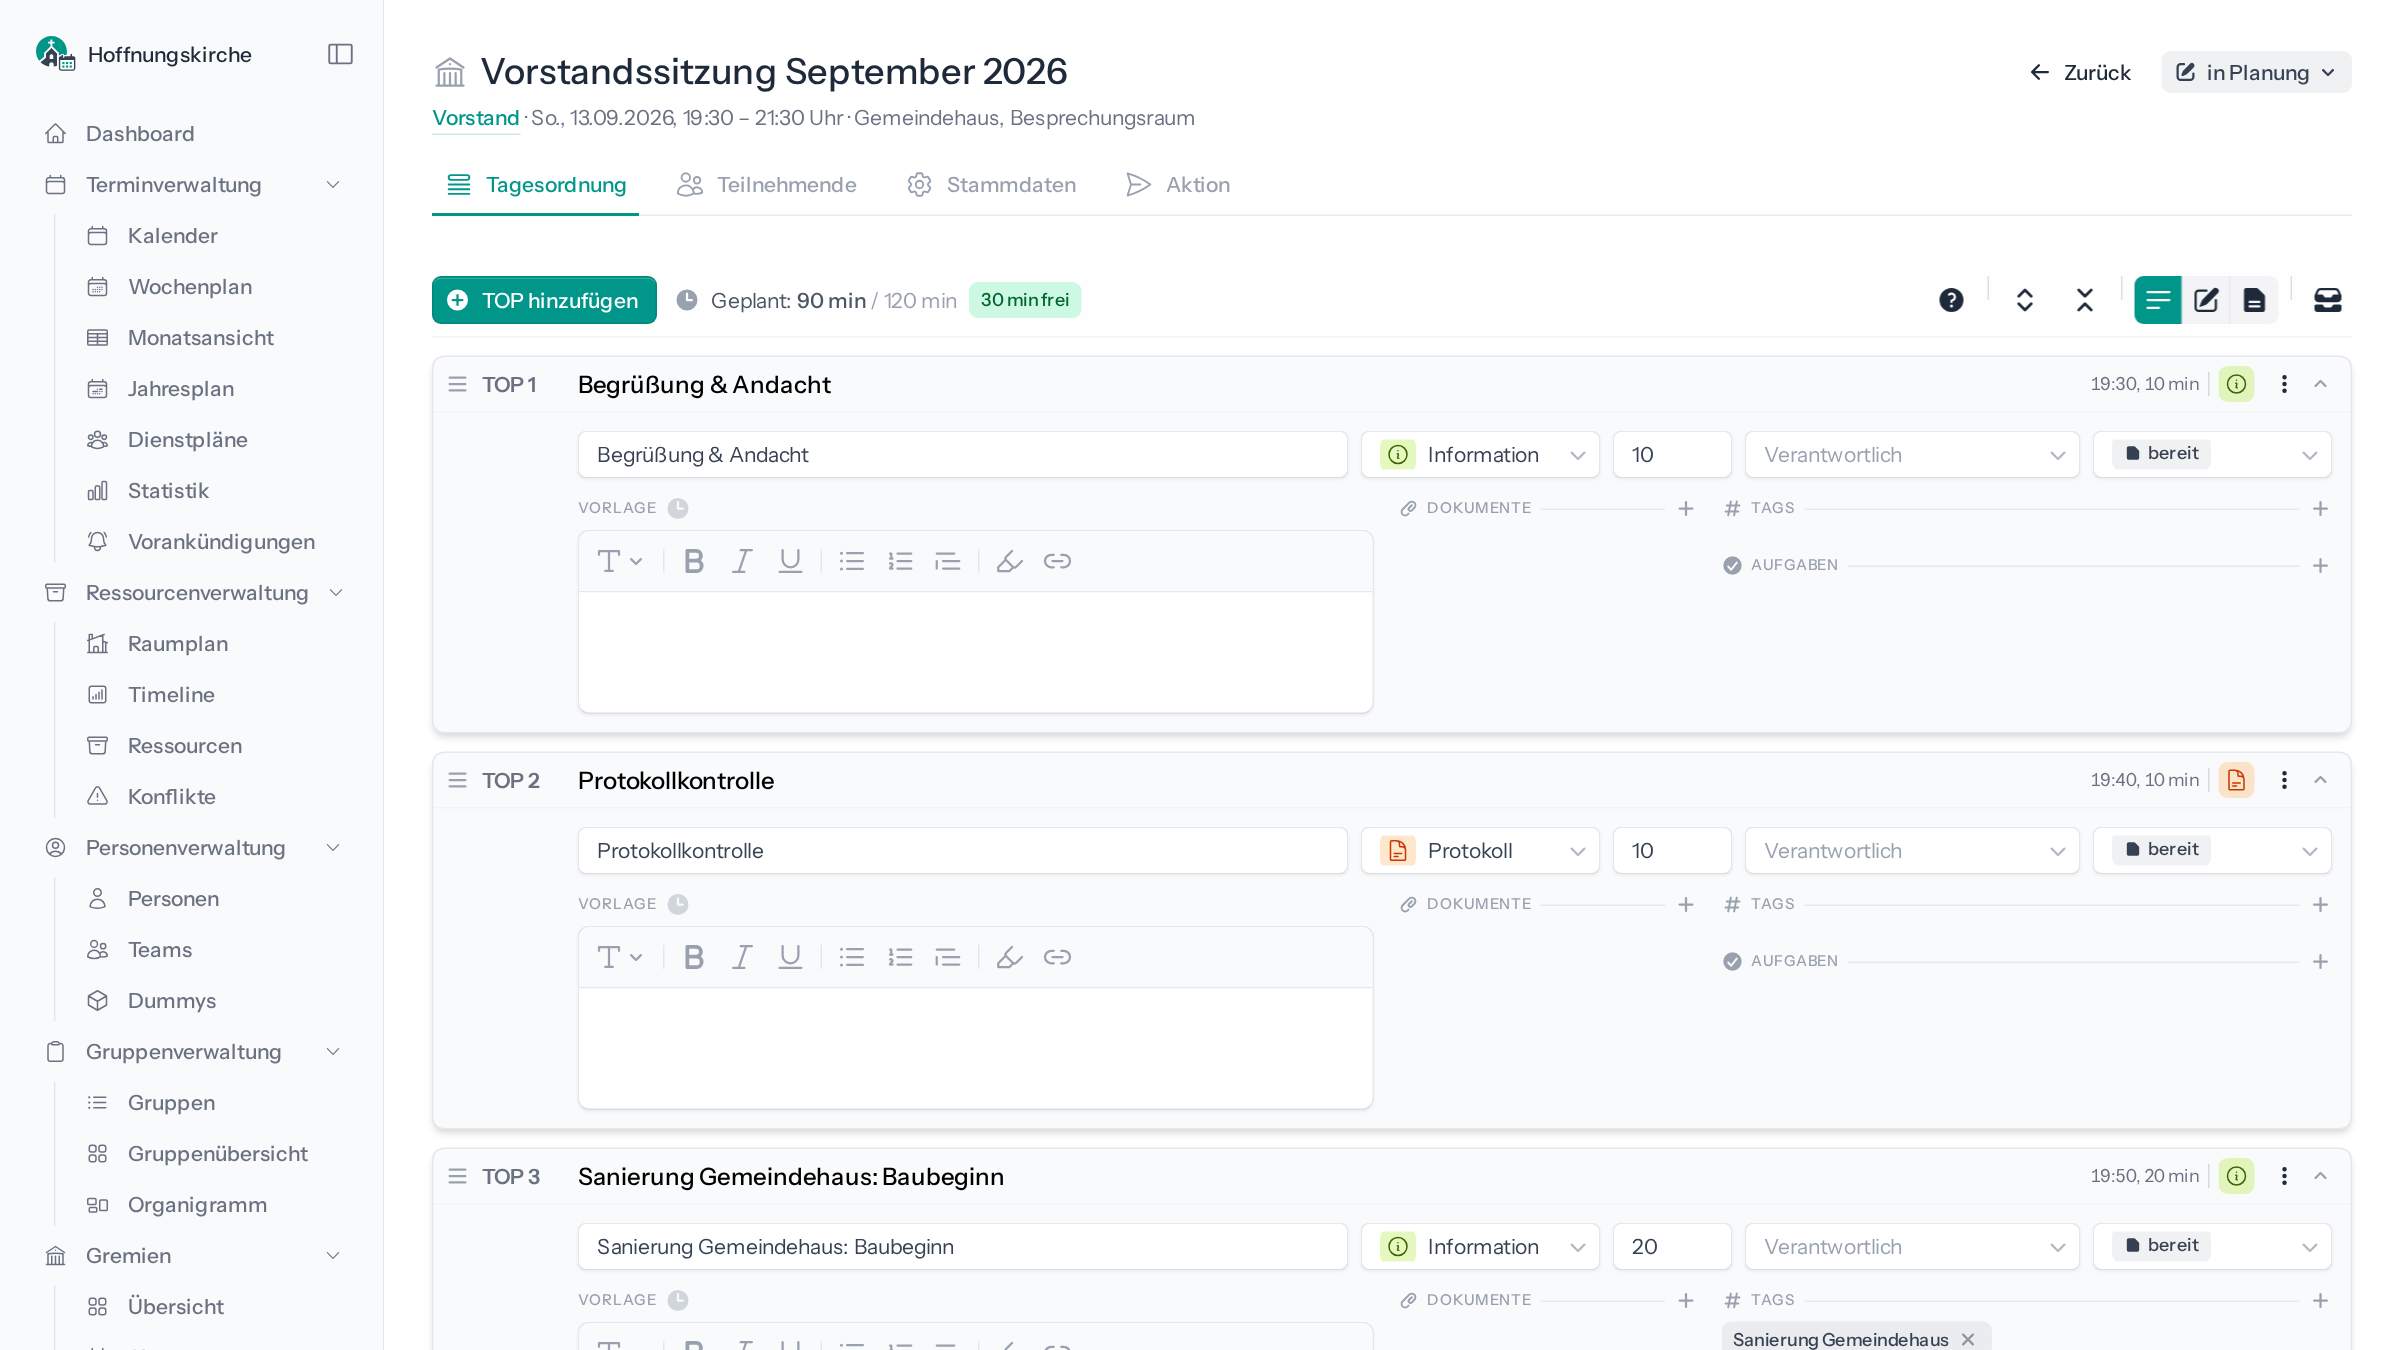Switch to document view mode toggle
The image size is (2400, 1350).
(2254, 300)
